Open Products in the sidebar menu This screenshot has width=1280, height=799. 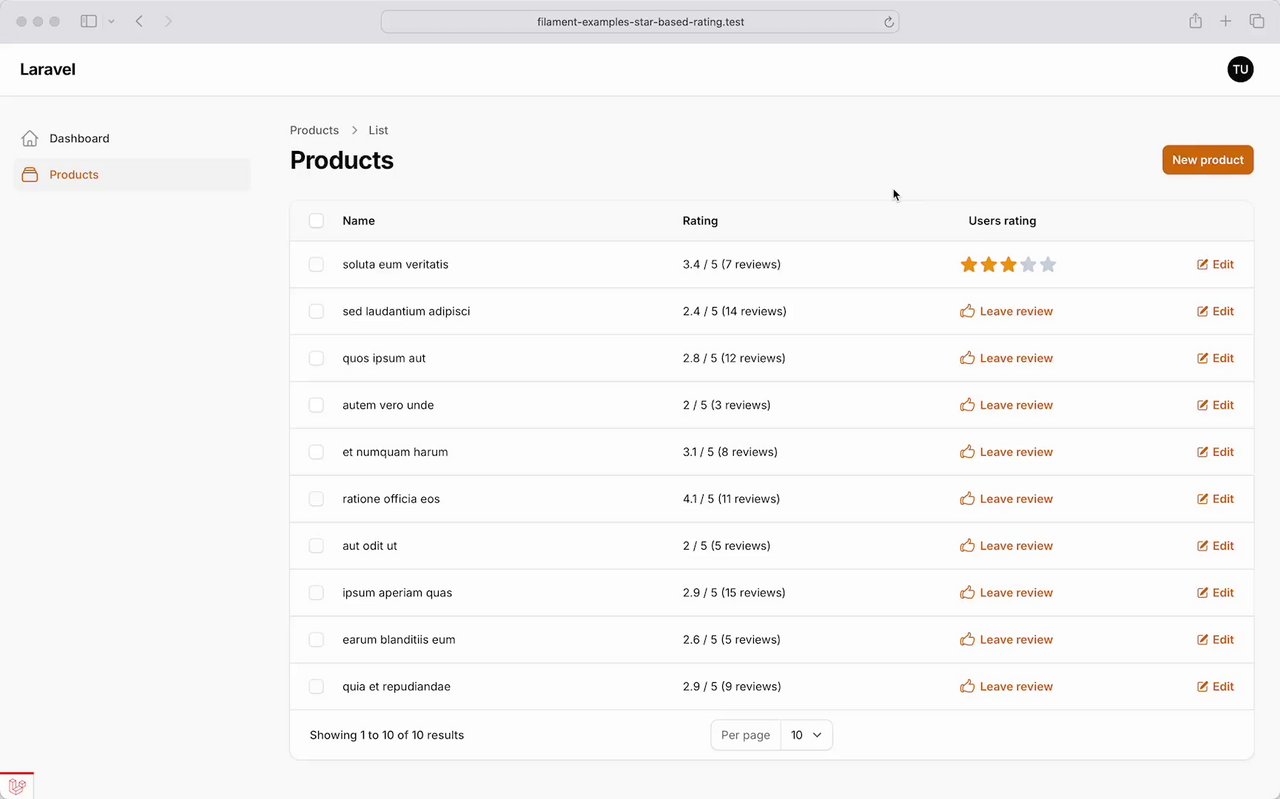(74, 175)
